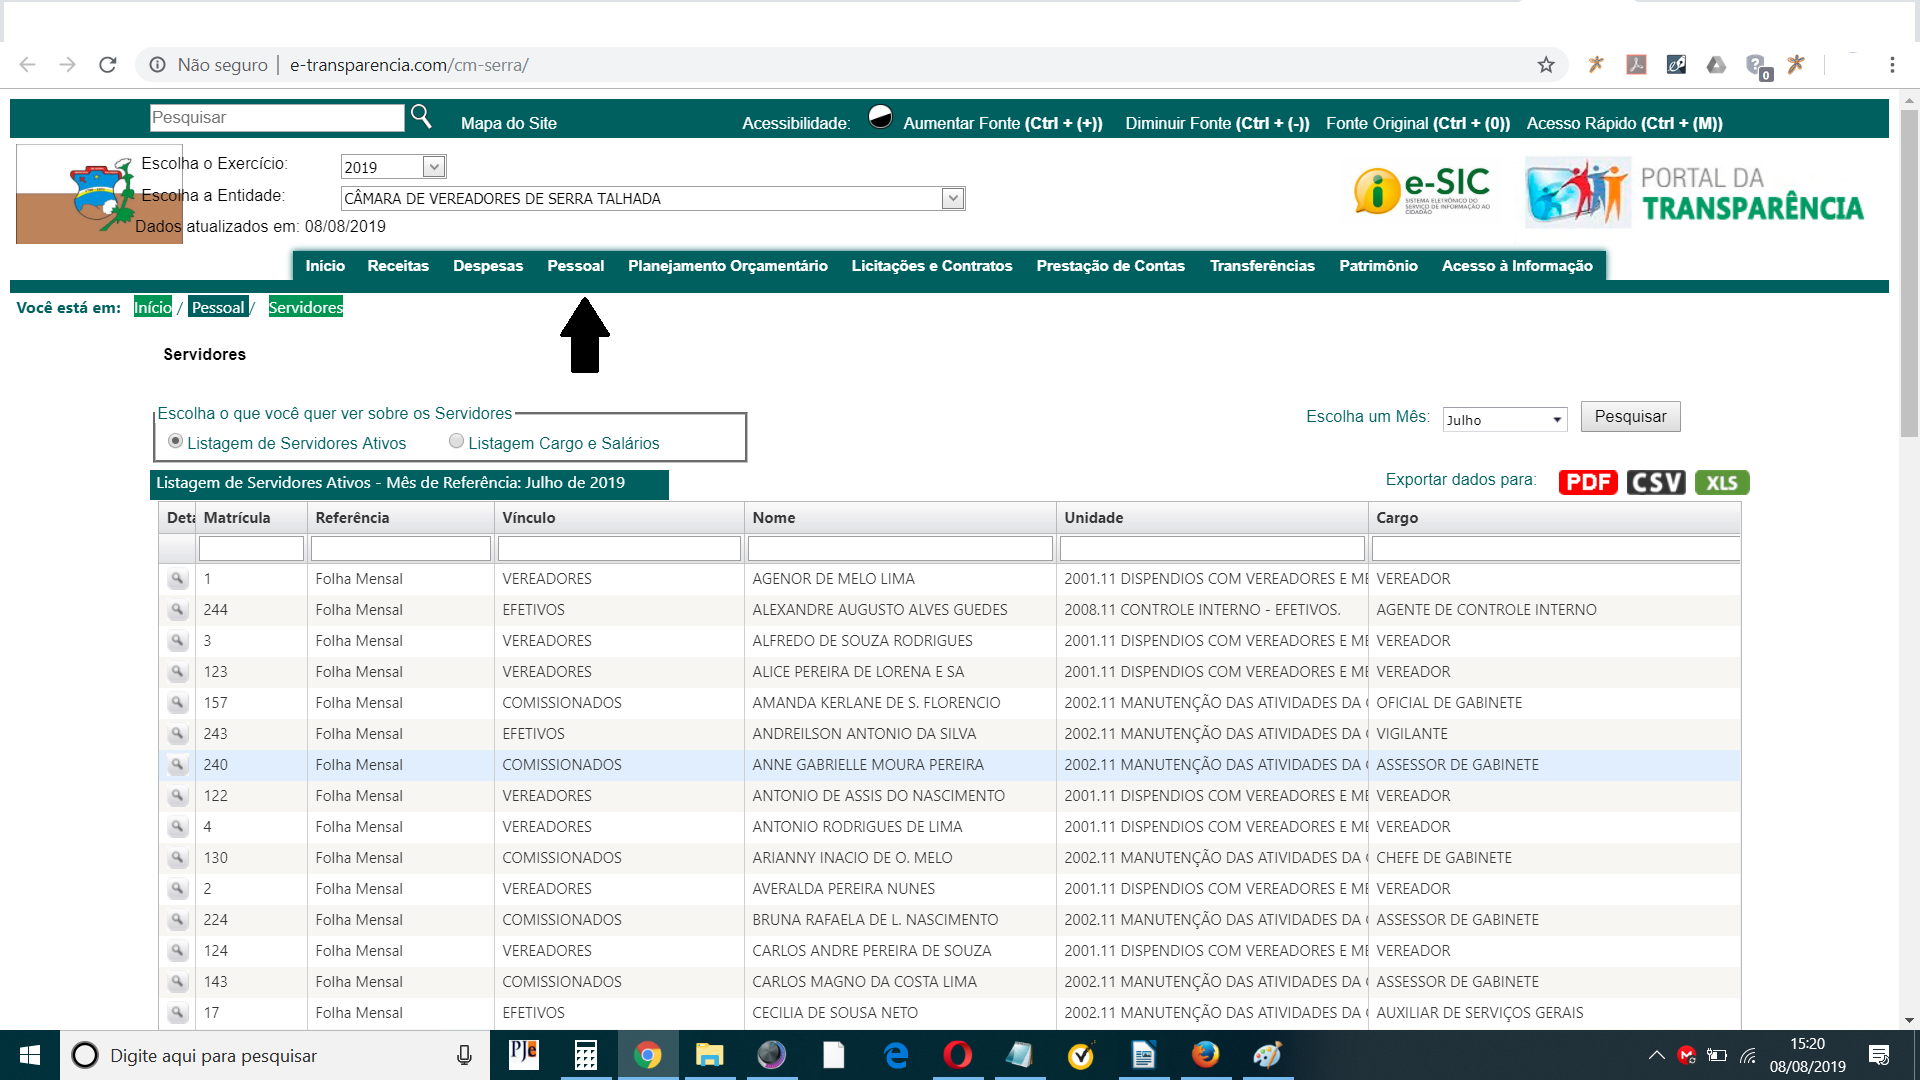Expand the month dropdown showing Julho
Image resolution: width=1920 pixels, height=1080 pixels.
(1557, 420)
